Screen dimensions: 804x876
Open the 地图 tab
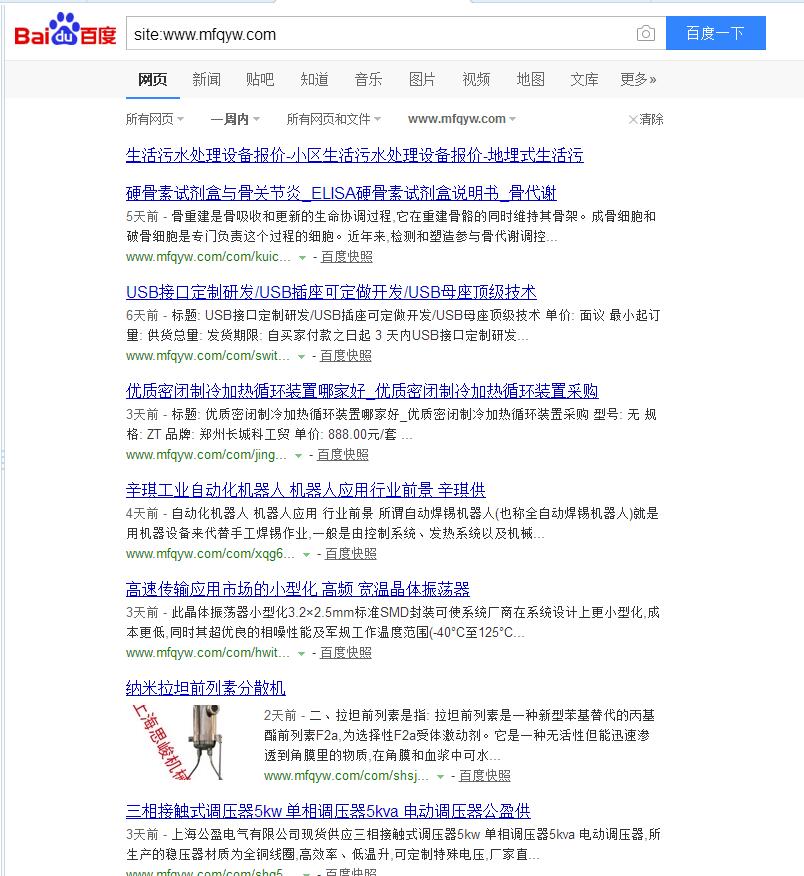(531, 79)
